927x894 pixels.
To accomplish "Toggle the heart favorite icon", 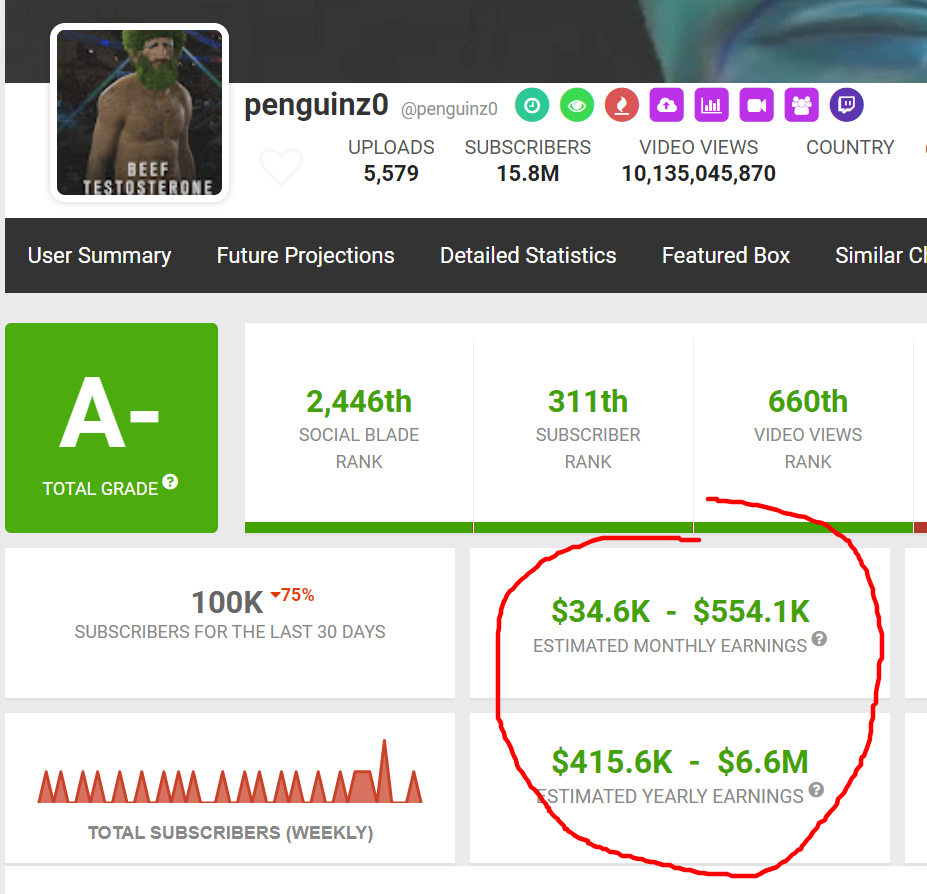I will pos(280,166).
